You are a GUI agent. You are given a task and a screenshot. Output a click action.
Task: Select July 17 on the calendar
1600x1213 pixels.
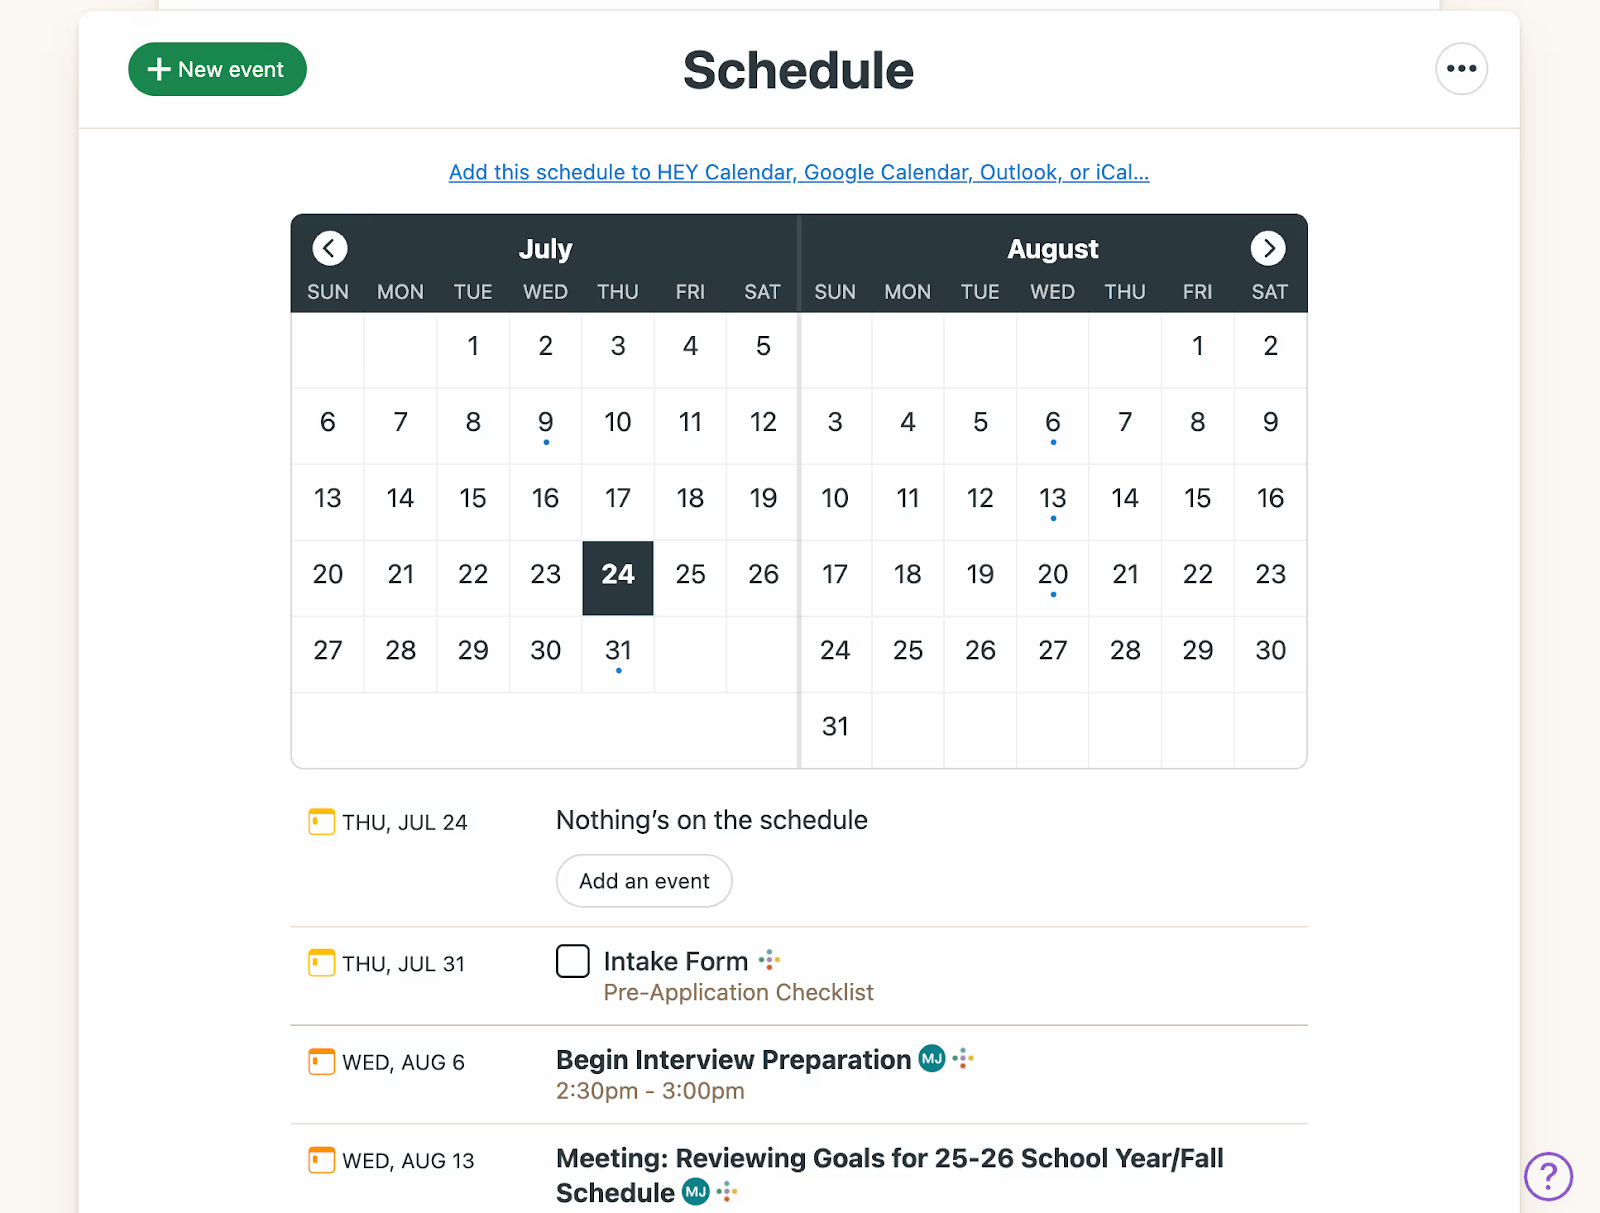(618, 498)
